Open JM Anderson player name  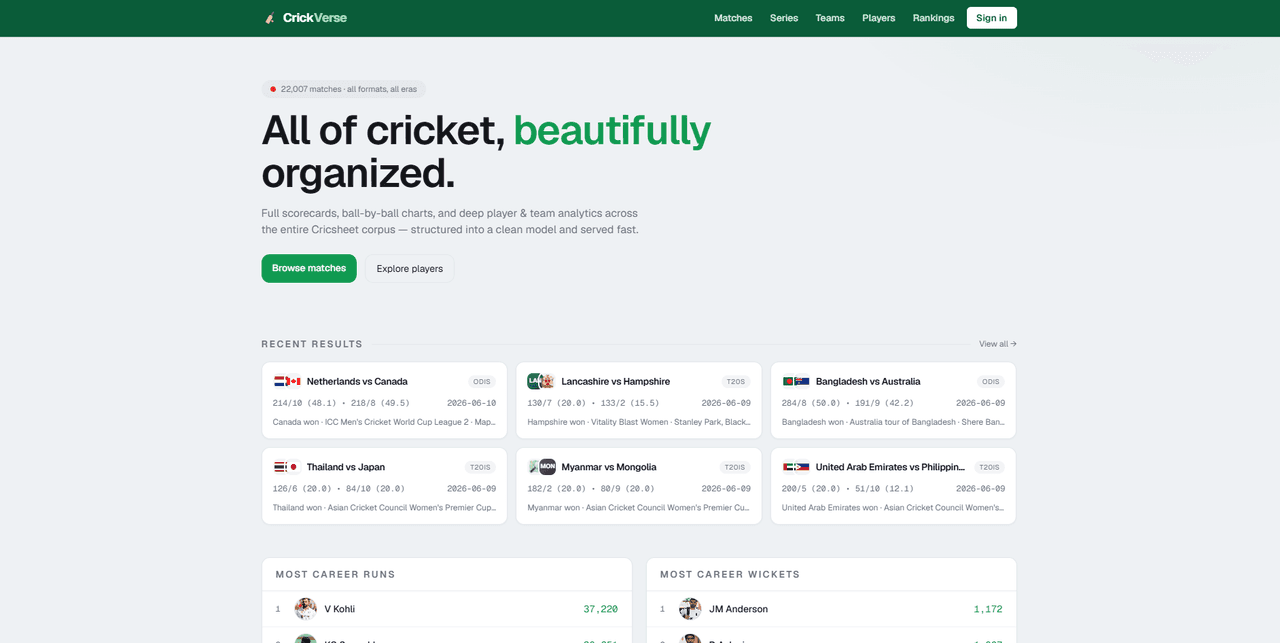(738, 609)
